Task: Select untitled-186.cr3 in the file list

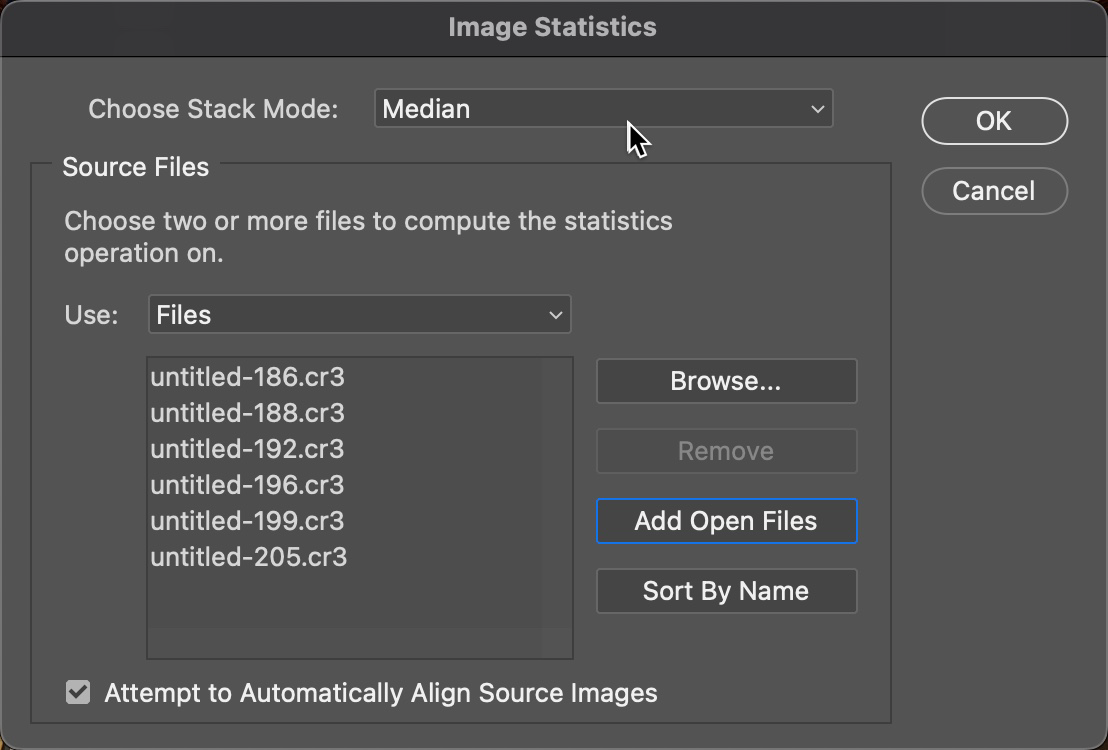Action: (x=248, y=377)
